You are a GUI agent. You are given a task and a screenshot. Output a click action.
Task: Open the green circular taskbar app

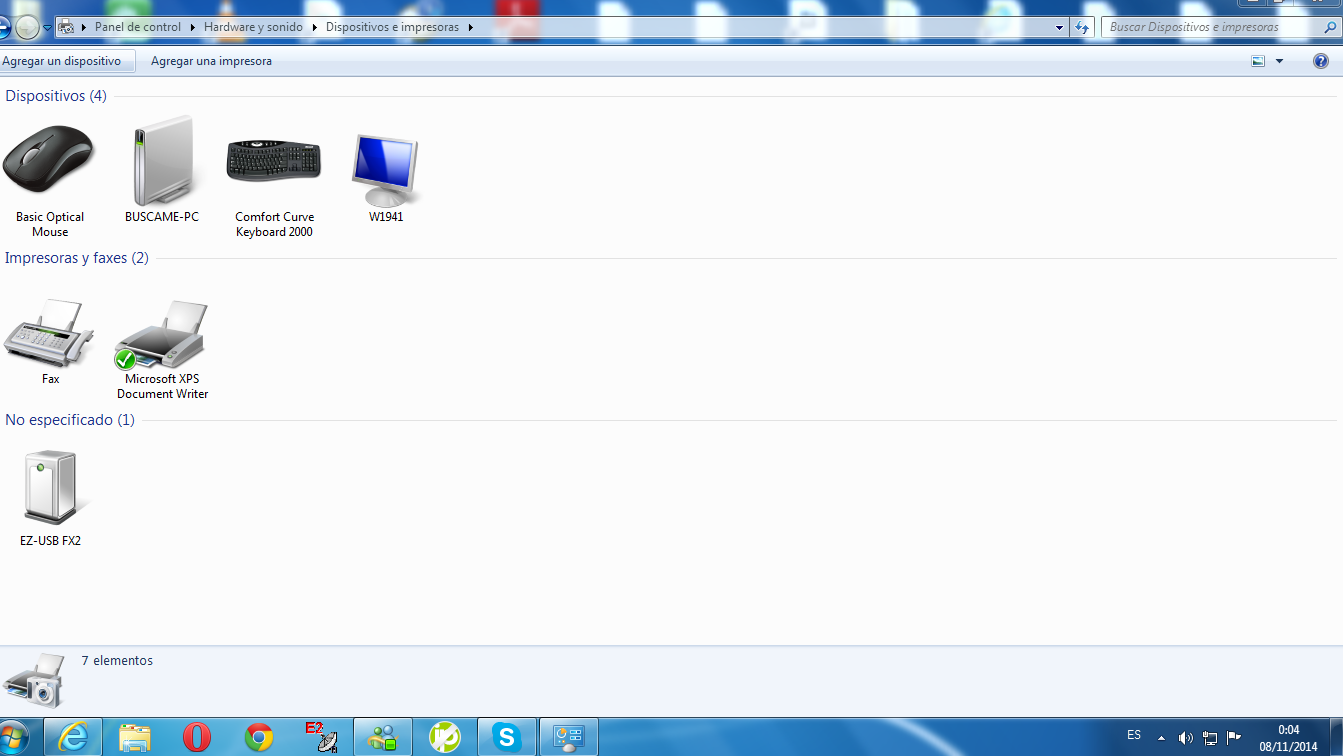(445, 738)
